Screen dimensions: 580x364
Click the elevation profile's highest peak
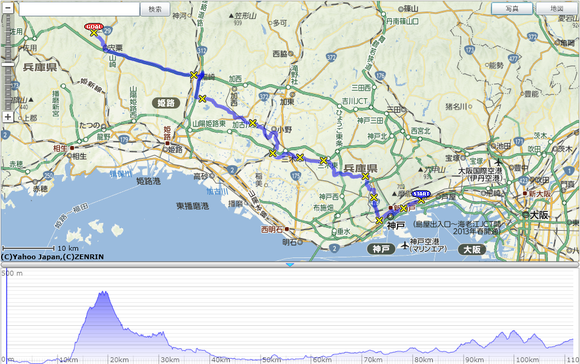[103, 292]
